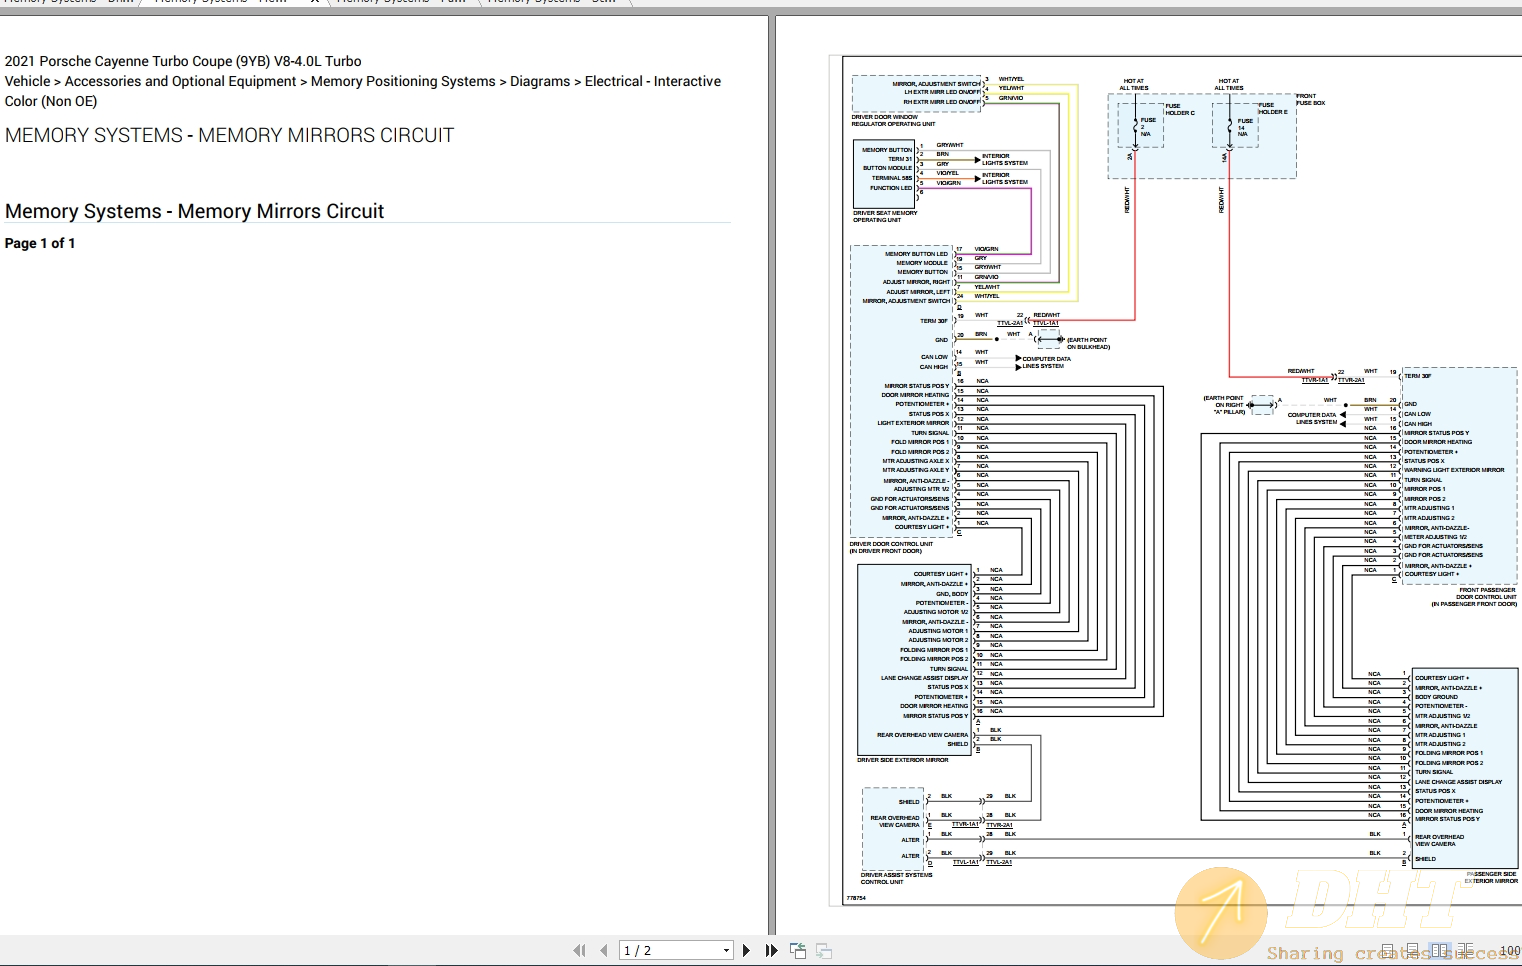Click the EARTH POINT ON BULKHEAD label
Screen dimensions: 1522x966
(x=1088, y=343)
